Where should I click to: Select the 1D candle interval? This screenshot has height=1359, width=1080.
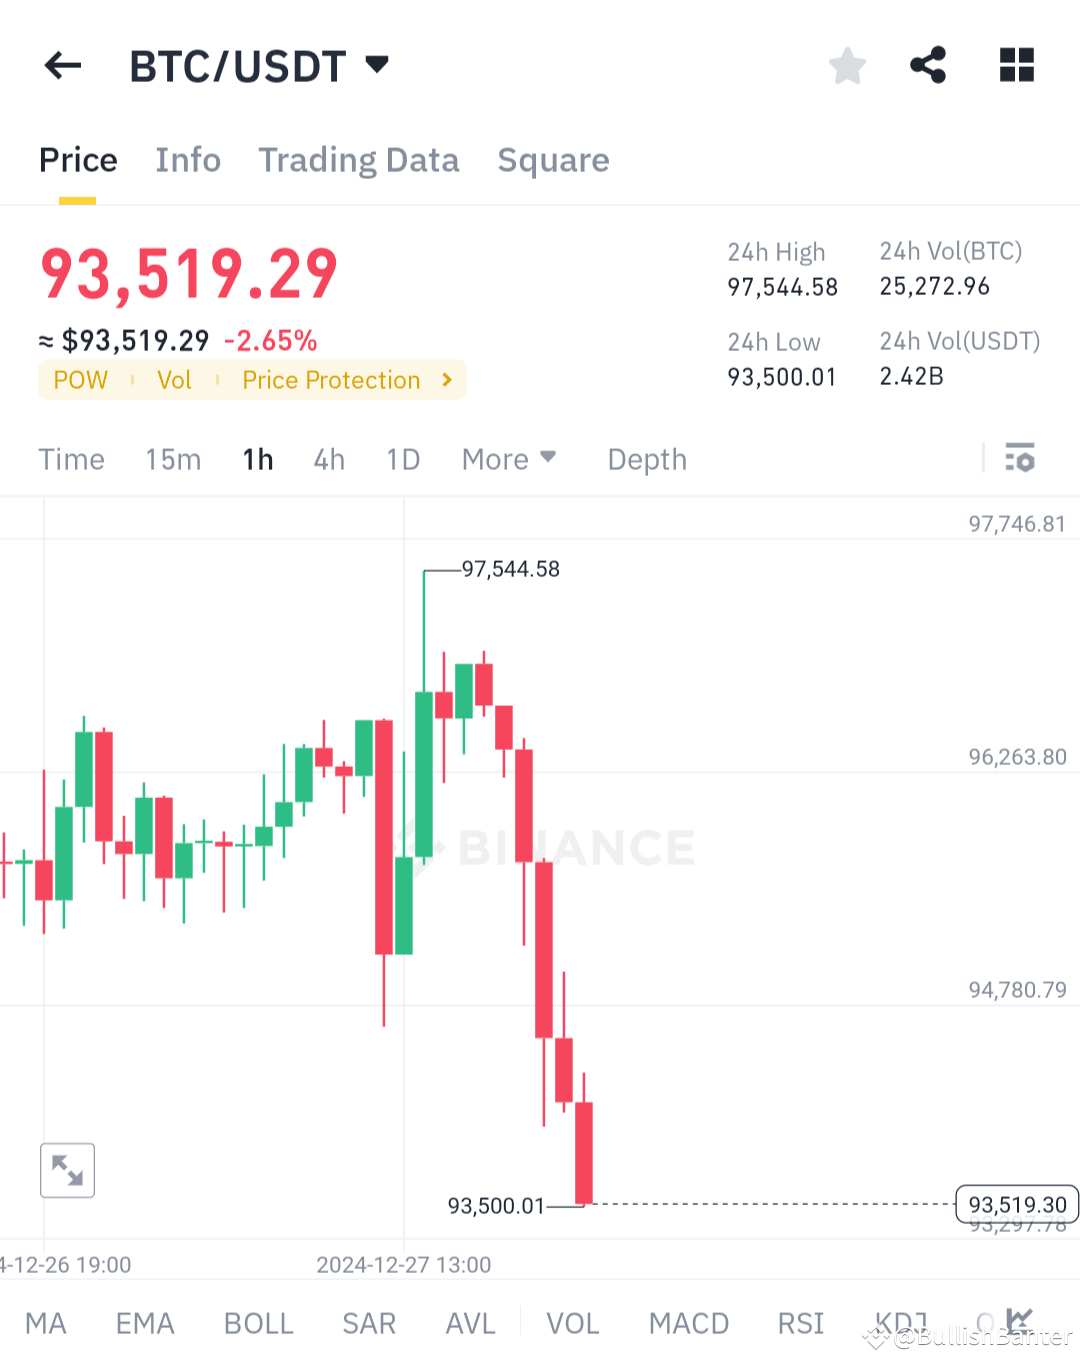pos(403,458)
